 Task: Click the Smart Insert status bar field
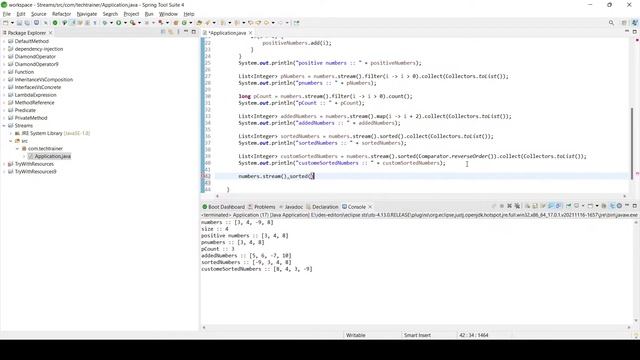417,335
